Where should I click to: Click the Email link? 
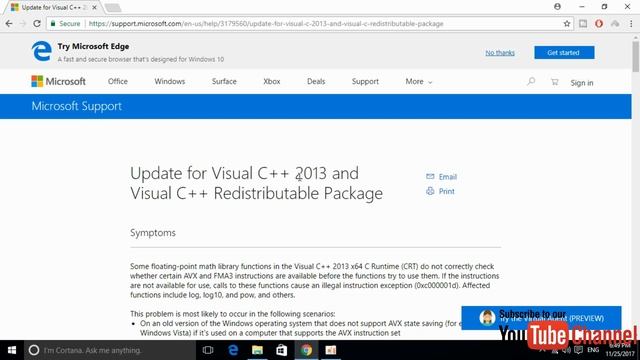click(447, 177)
